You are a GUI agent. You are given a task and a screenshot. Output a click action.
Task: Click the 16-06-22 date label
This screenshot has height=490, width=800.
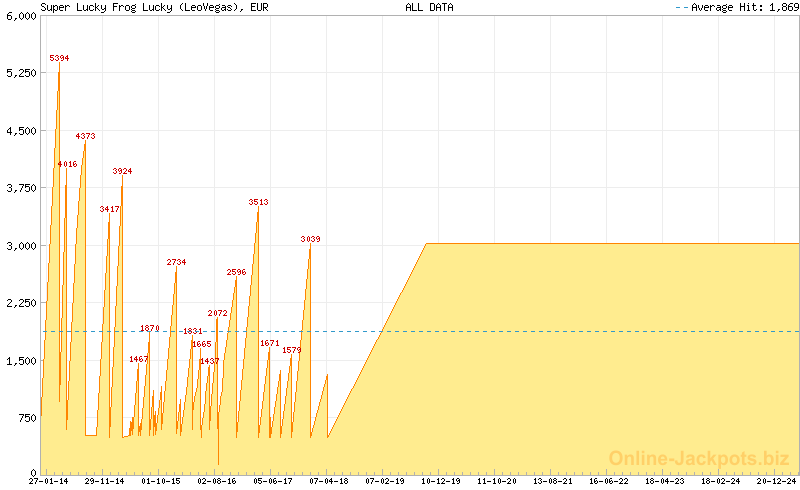pos(609,481)
